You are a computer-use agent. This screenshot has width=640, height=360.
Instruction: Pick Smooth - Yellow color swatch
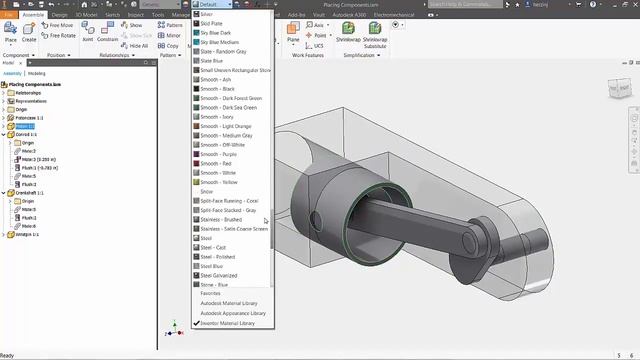[196, 182]
